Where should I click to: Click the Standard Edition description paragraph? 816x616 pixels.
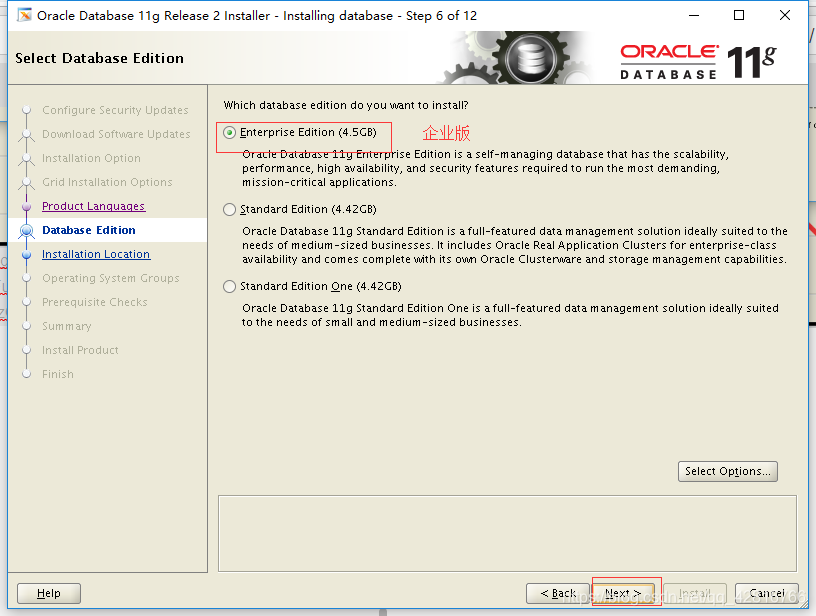point(515,245)
